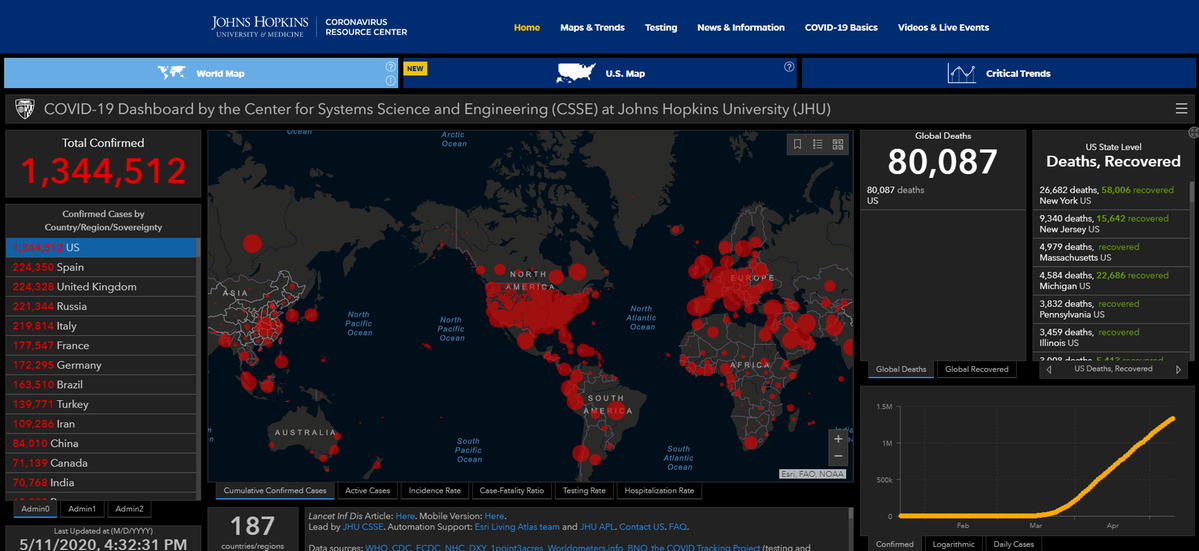This screenshot has height=551, width=1199.
Task: Click the Michigan US deaths row
Action: (x=1112, y=280)
